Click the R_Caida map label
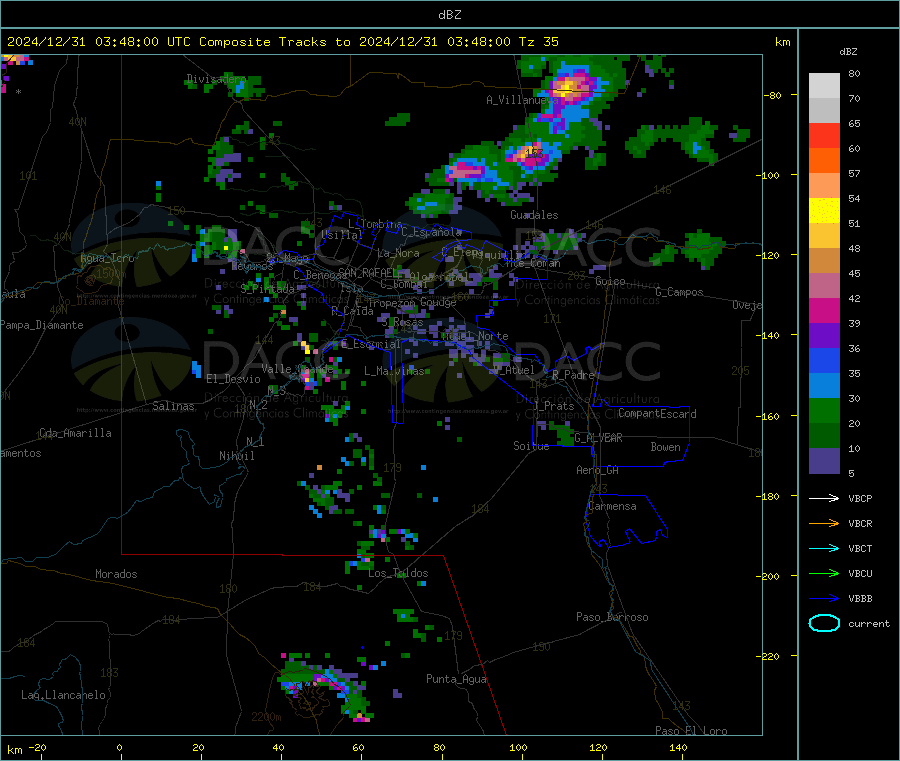The height and width of the screenshot is (761, 900). pos(352,311)
